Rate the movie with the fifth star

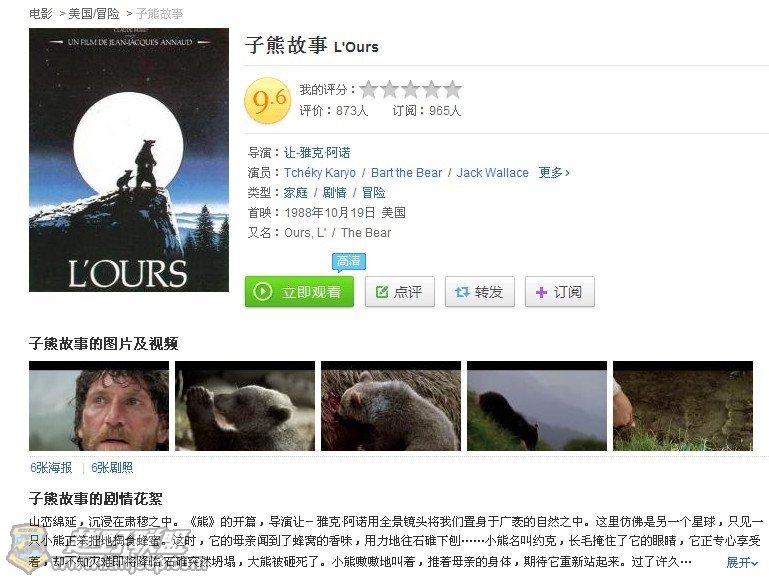tap(452, 90)
